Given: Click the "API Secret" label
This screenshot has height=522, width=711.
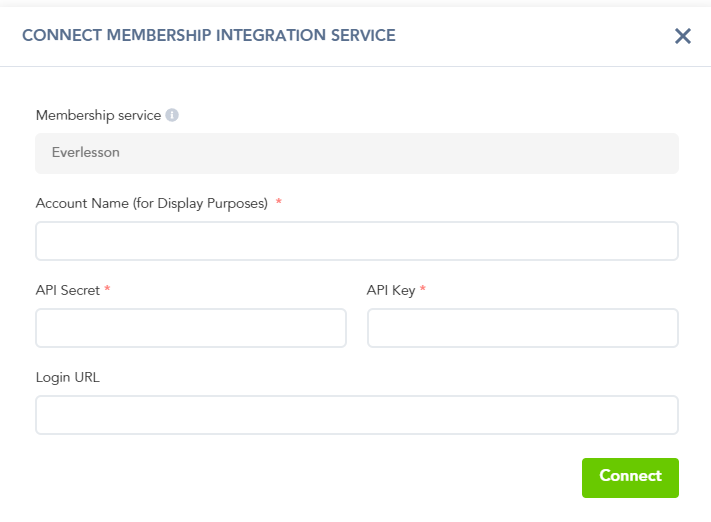Looking at the screenshot, I should click(67, 290).
